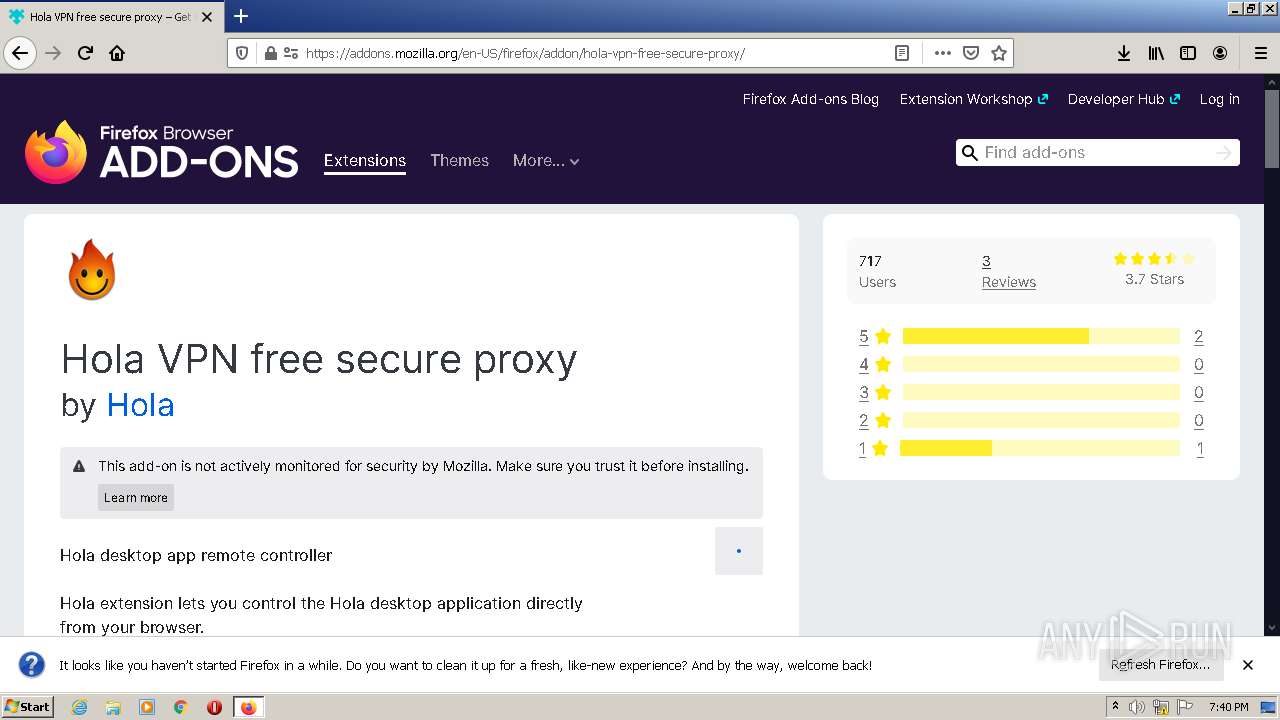Viewport: 1280px width, 720px height.
Task: Click the 1-star review count 1
Action: pyautogui.click(x=1200, y=449)
